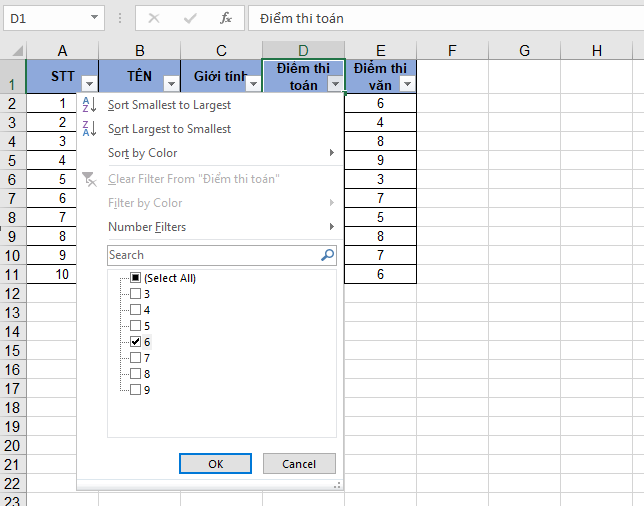This screenshot has width=644, height=506.
Task: Click the Insert Function fx icon
Action: click(x=226, y=18)
